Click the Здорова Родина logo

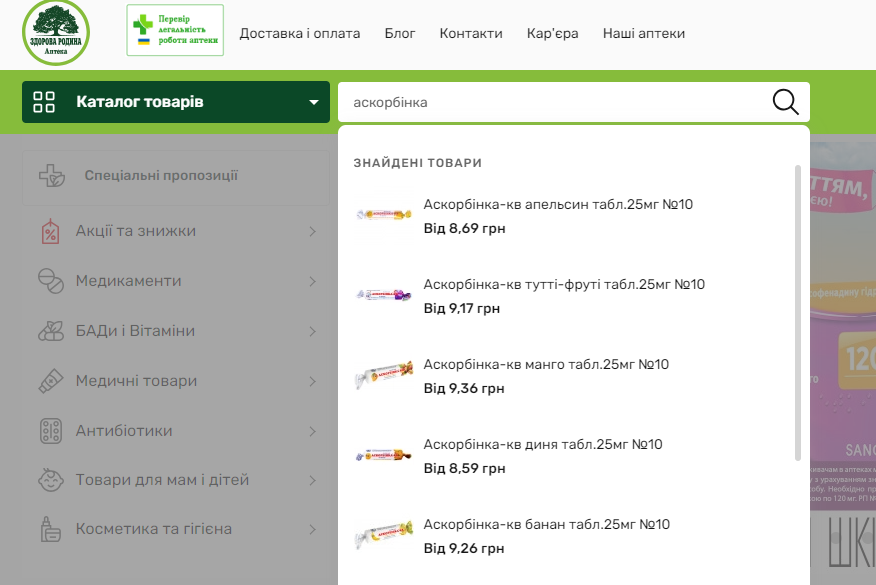coord(55,33)
